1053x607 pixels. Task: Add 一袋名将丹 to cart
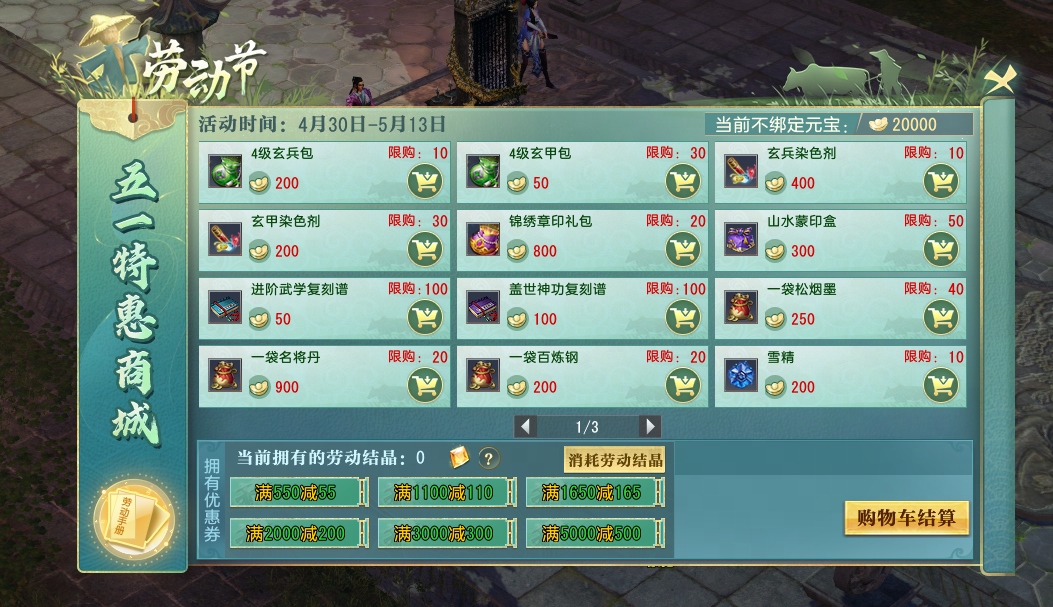[x=425, y=385]
